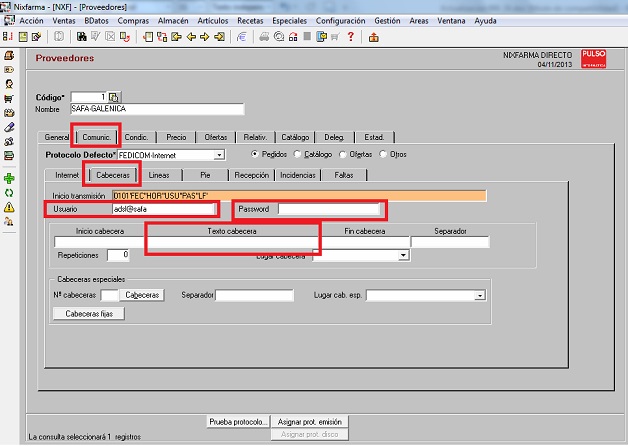Click the Inicio transmisión orange field

(299, 196)
